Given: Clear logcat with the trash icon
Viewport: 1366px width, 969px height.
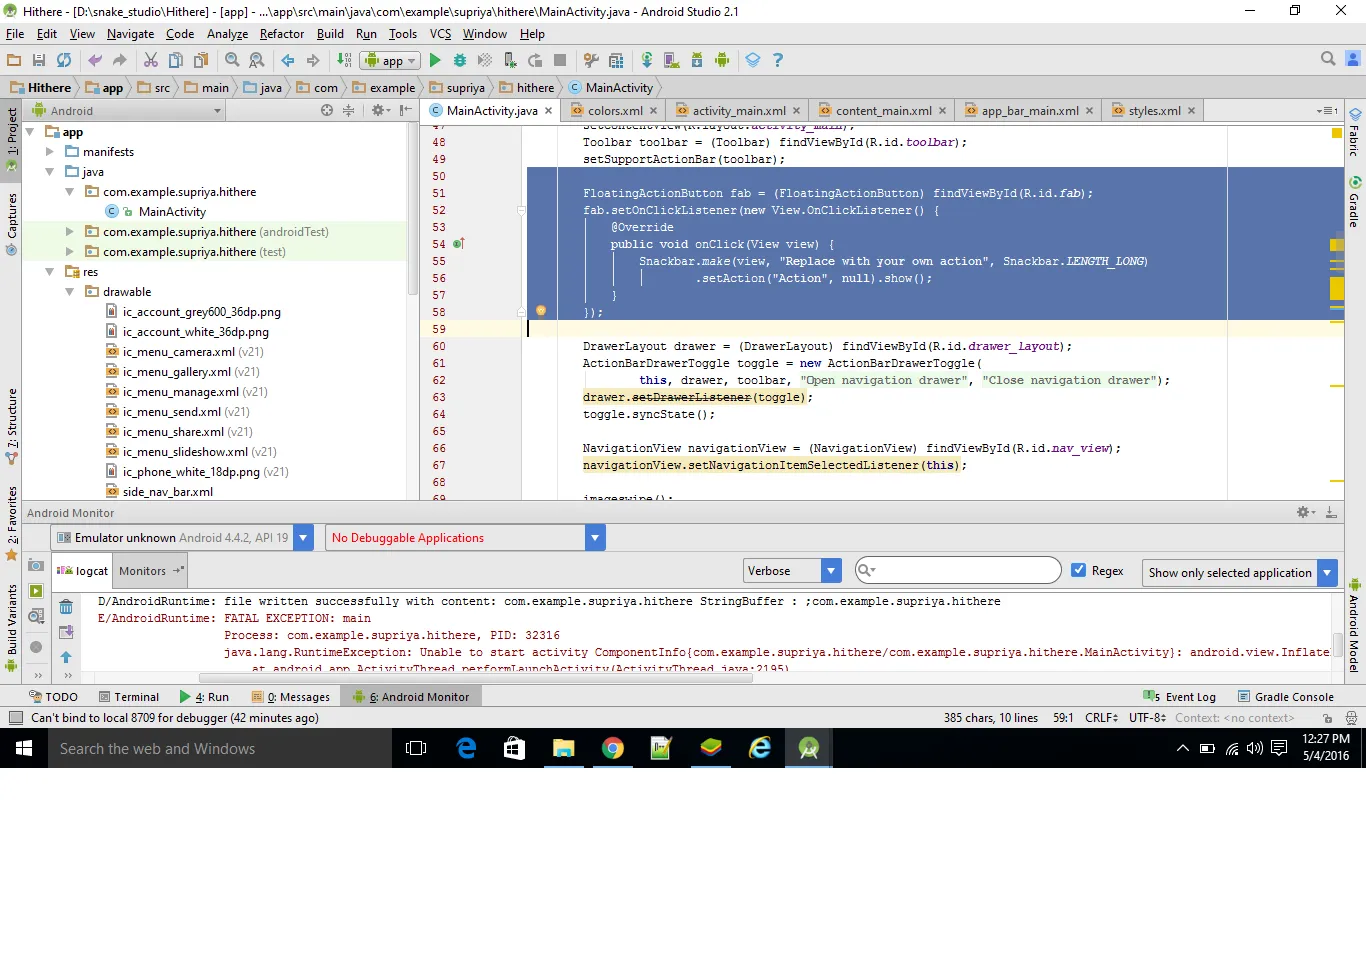Looking at the screenshot, I should pos(66,607).
